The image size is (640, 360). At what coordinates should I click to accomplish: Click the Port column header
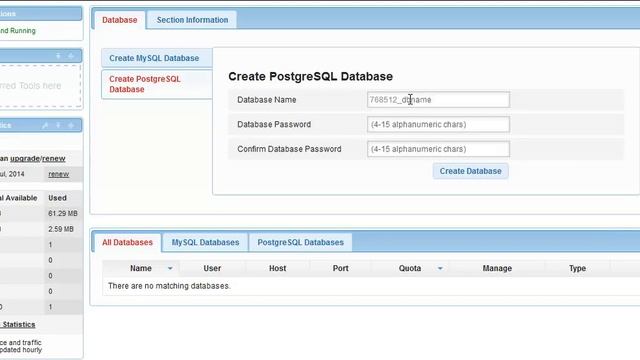(x=340, y=269)
